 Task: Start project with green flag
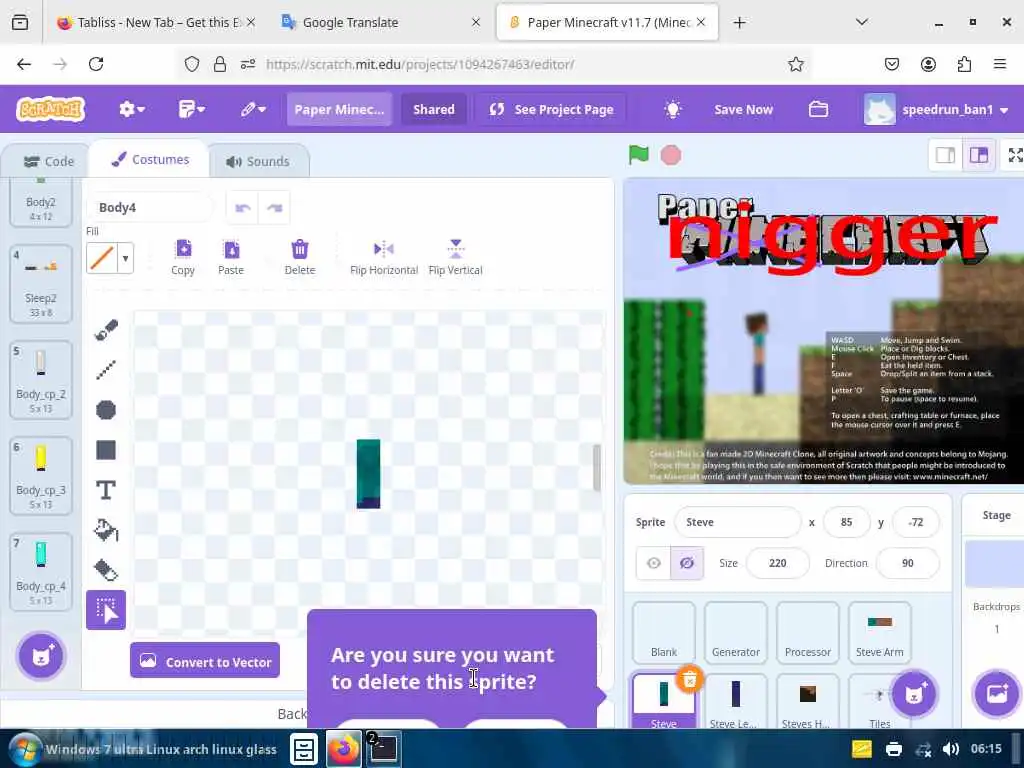tap(639, 155)
